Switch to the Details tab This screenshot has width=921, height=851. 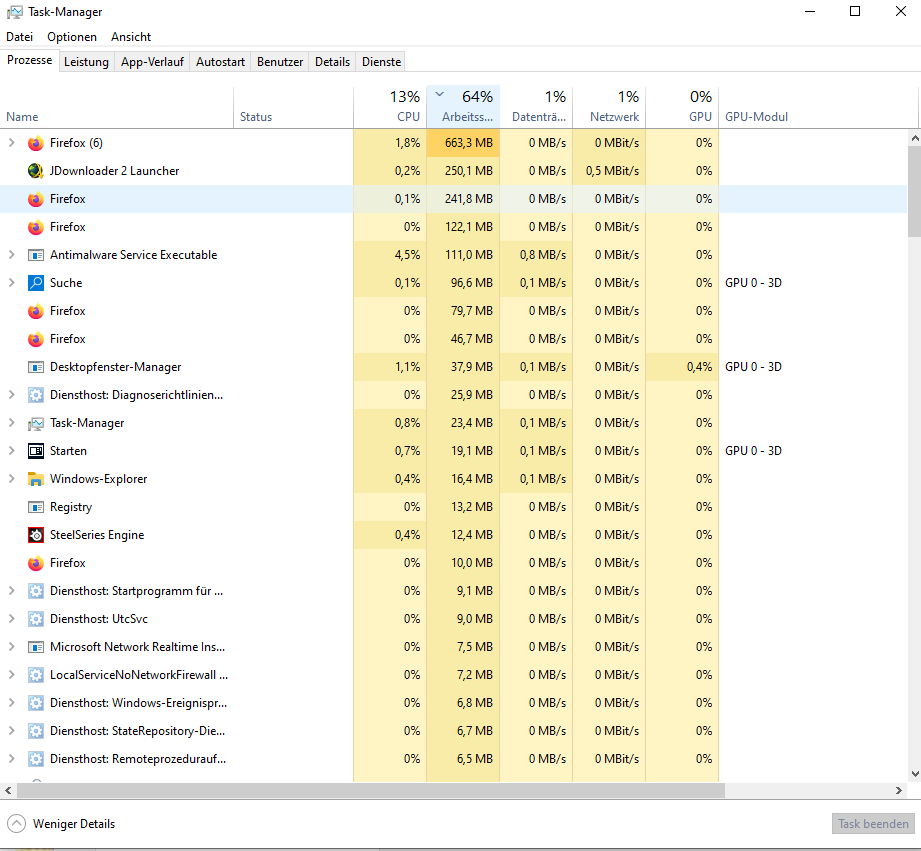point(332,62)
